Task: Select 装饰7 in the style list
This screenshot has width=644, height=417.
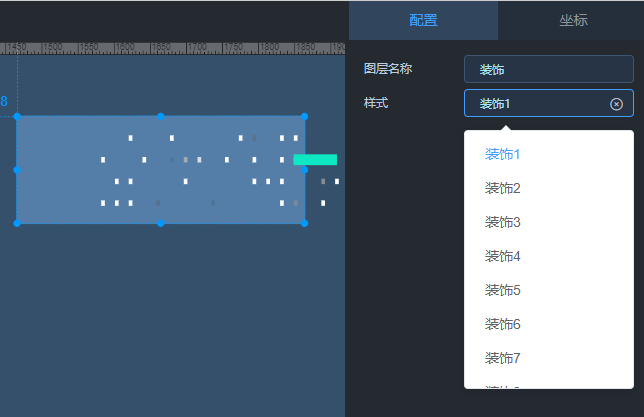Action: pyautogui.click(x=503, y=358)
